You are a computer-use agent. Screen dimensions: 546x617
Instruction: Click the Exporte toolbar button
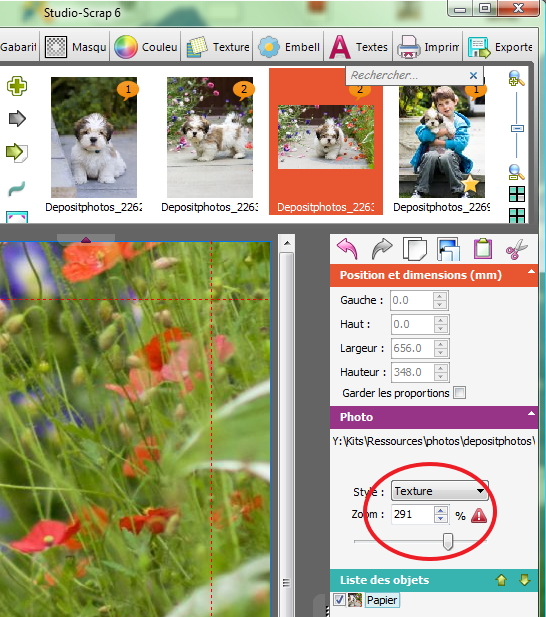(x=500, y=47)
